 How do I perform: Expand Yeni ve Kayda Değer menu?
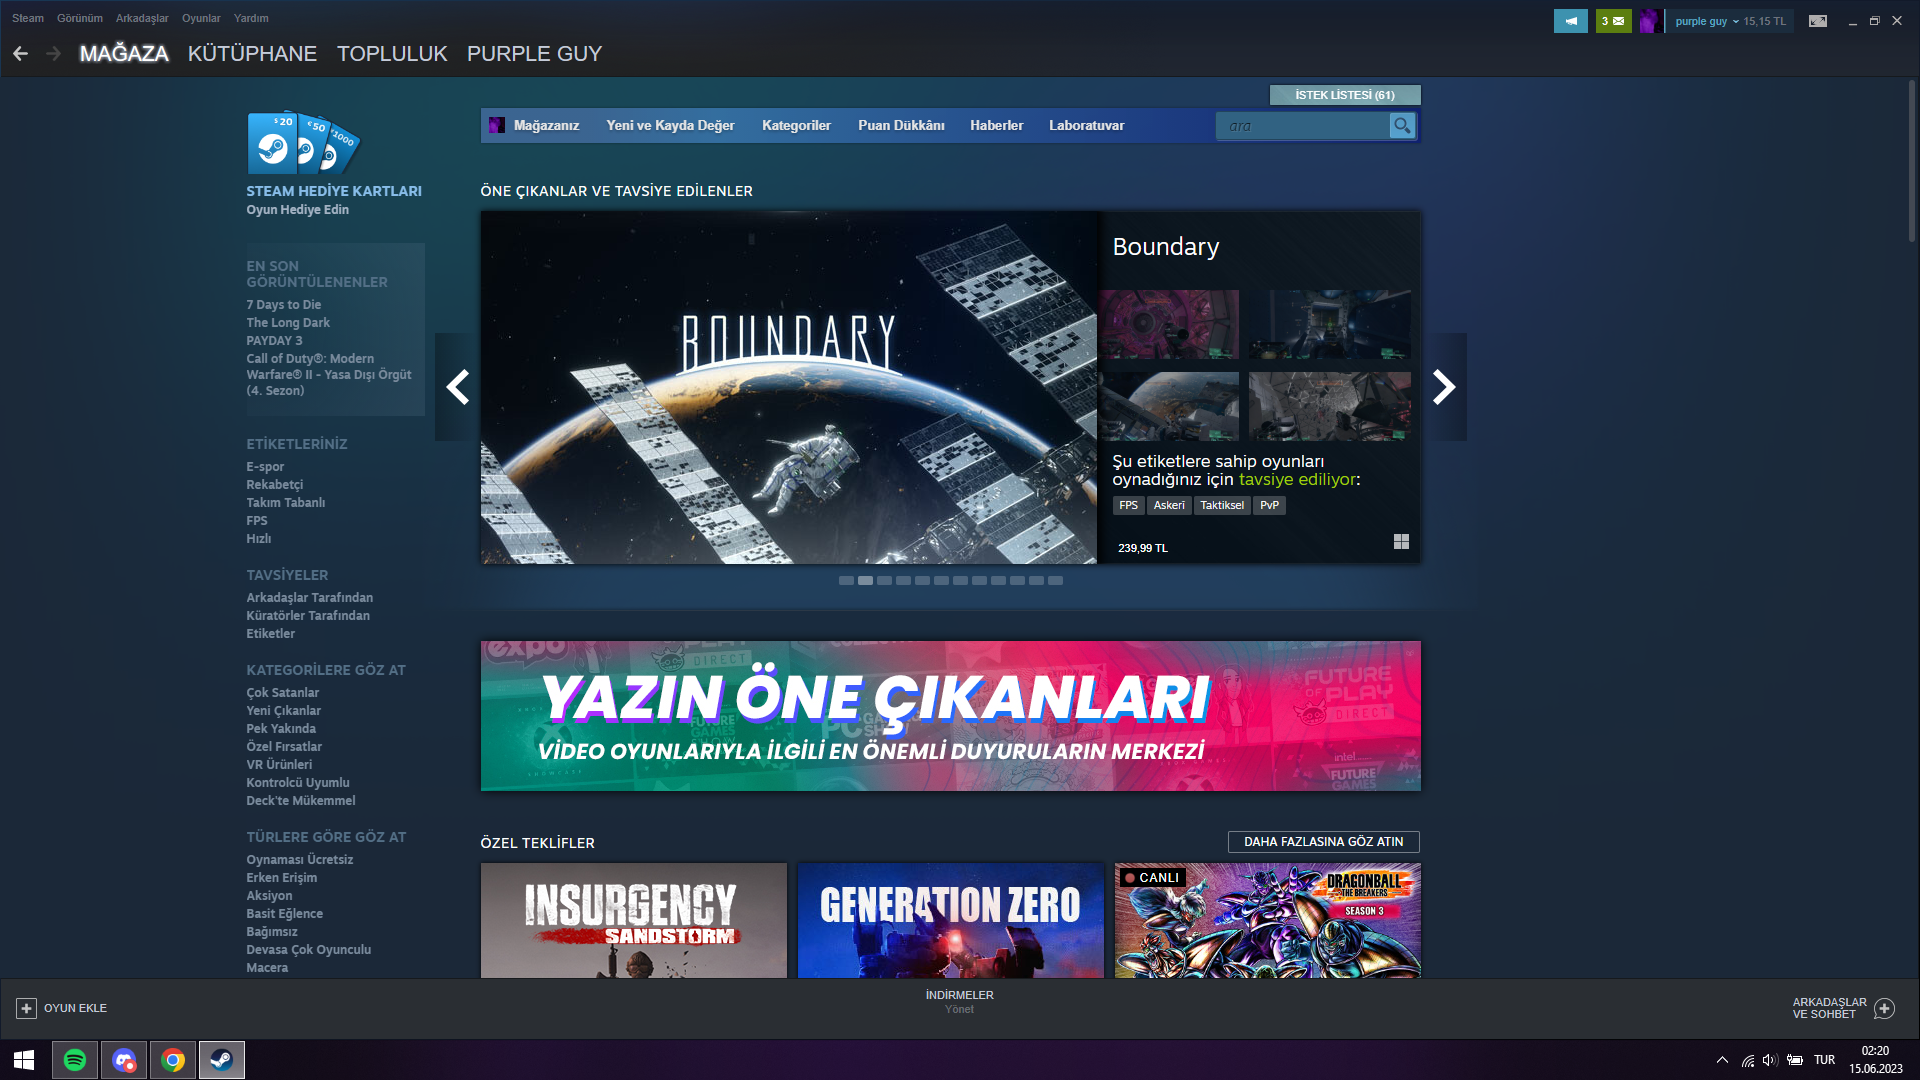[670, 126]
